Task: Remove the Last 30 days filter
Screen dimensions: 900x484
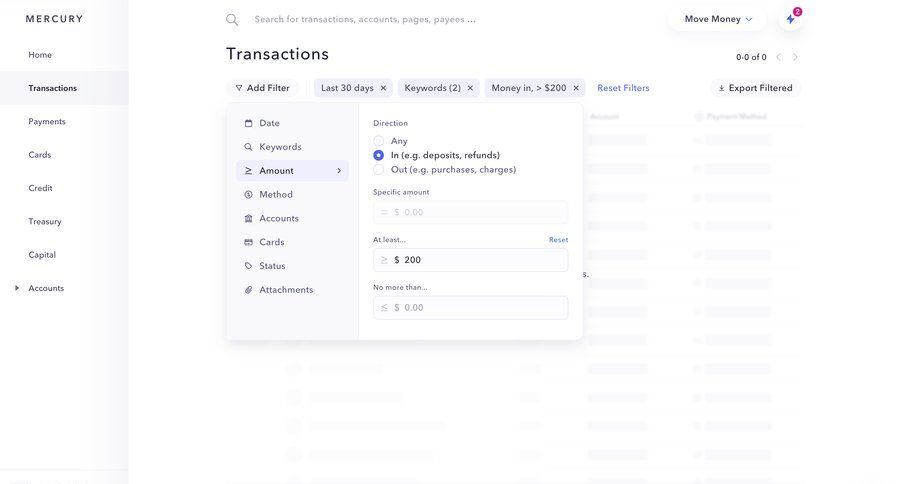Action: (x=383, y=88)
